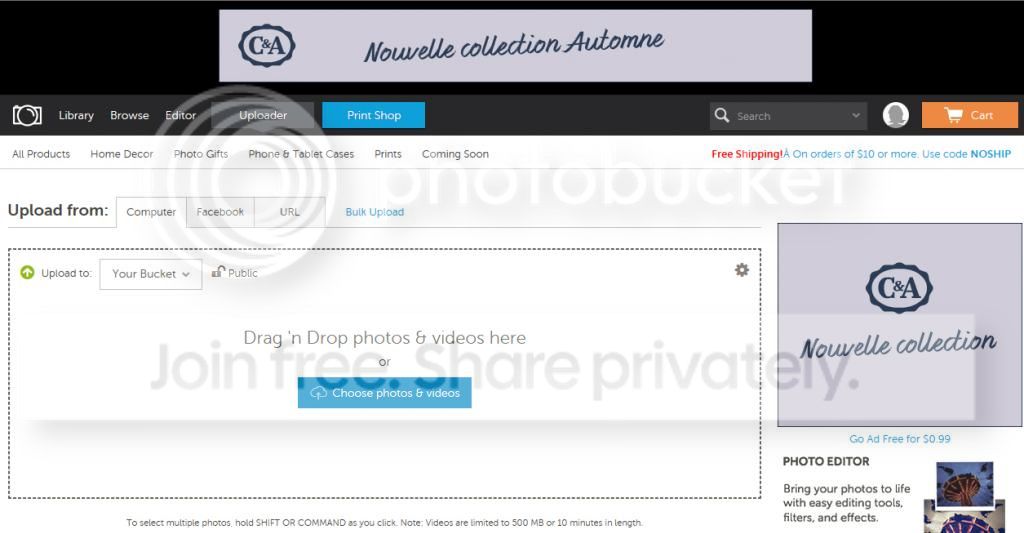Select the Computer upload tab
The image size is (1024, 533).
click(x=151, y=212)
